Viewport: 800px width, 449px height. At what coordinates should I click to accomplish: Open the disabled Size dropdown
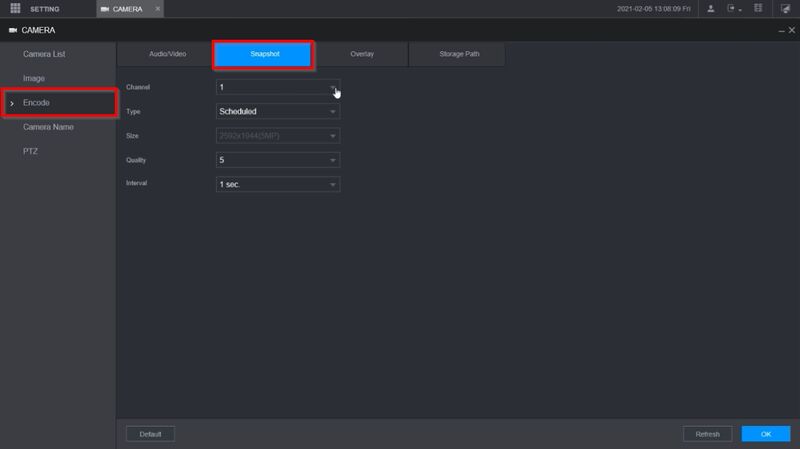coord(278,136)
